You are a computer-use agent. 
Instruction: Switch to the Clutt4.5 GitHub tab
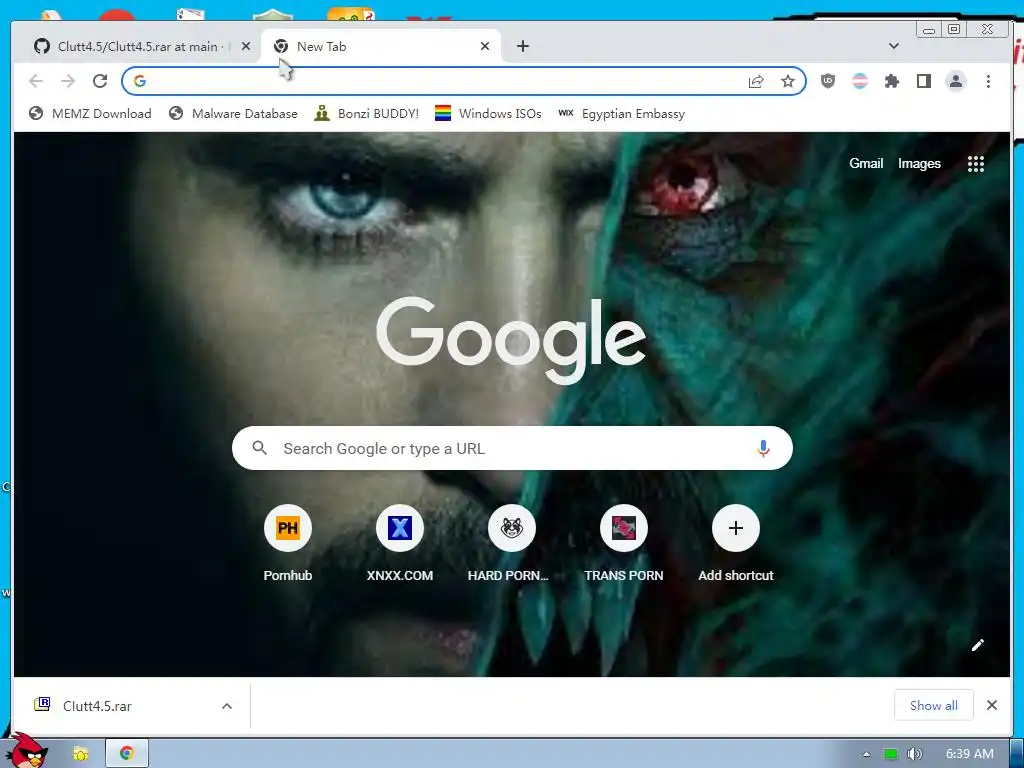[x=136, y=46]
